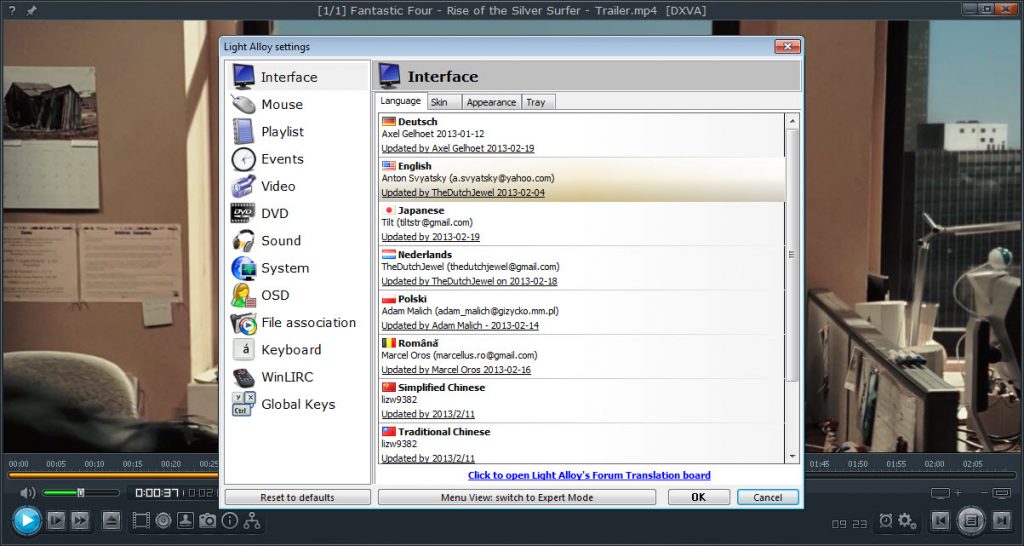This screenshot has width=1024, height=546.
Task: Click the elapsed time display 0:00:37
Action: (157, 493)
